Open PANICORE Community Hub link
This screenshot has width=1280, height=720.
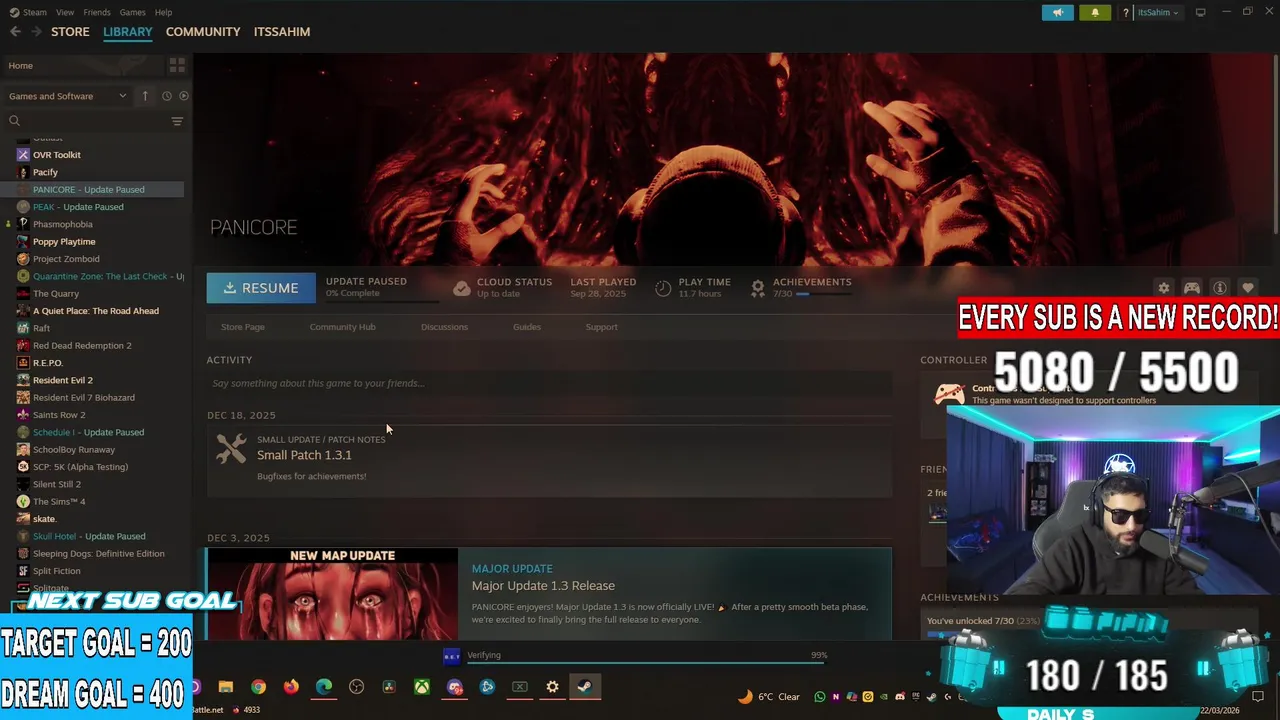[342, 327]
